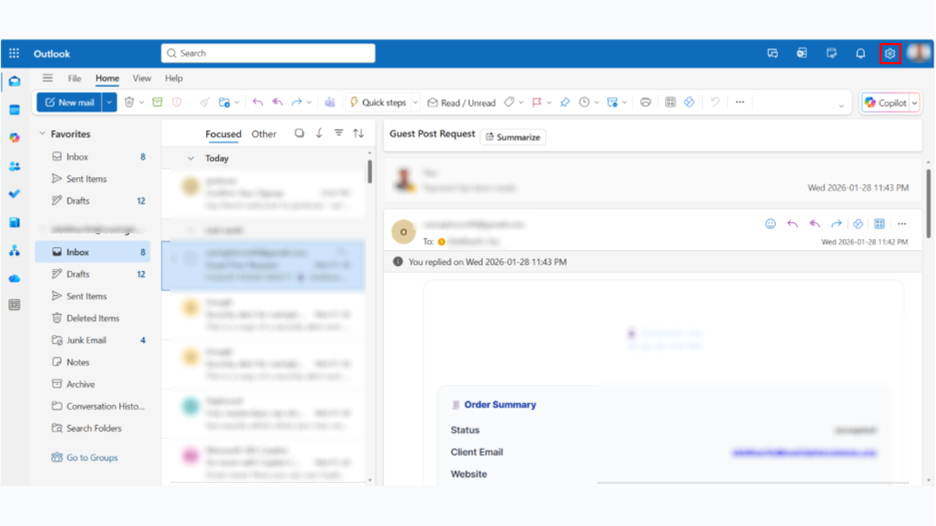Open the notifications bell
The image size is (936, 526).
[860, 54]
